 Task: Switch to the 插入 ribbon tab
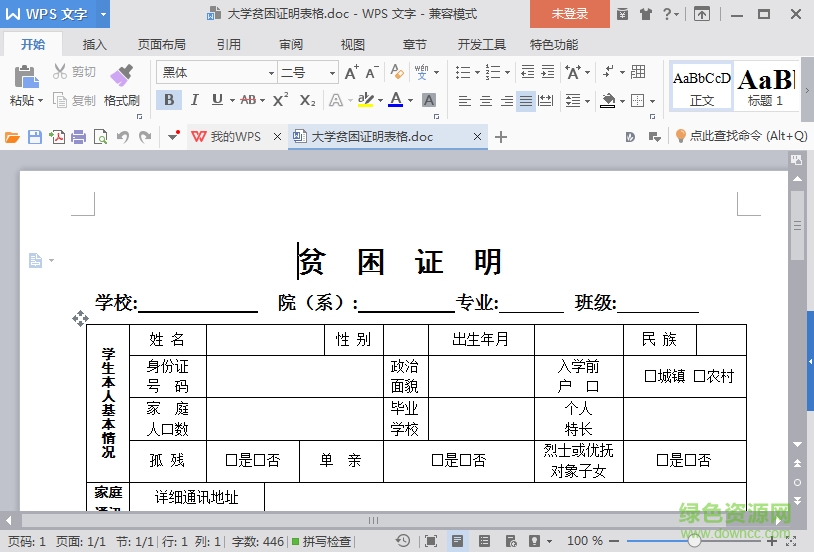[95, 45]
